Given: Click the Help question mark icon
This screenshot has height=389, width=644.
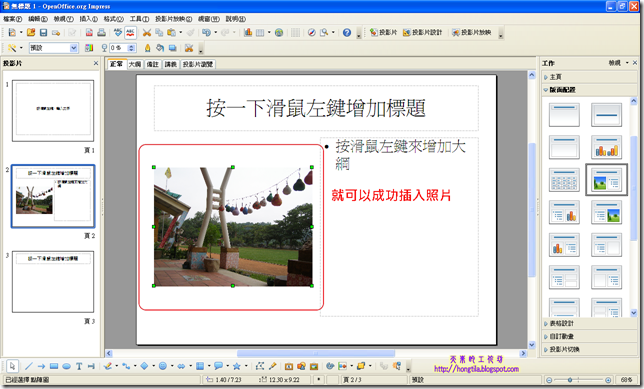Looking at the screenshot, I should (347, 32).
